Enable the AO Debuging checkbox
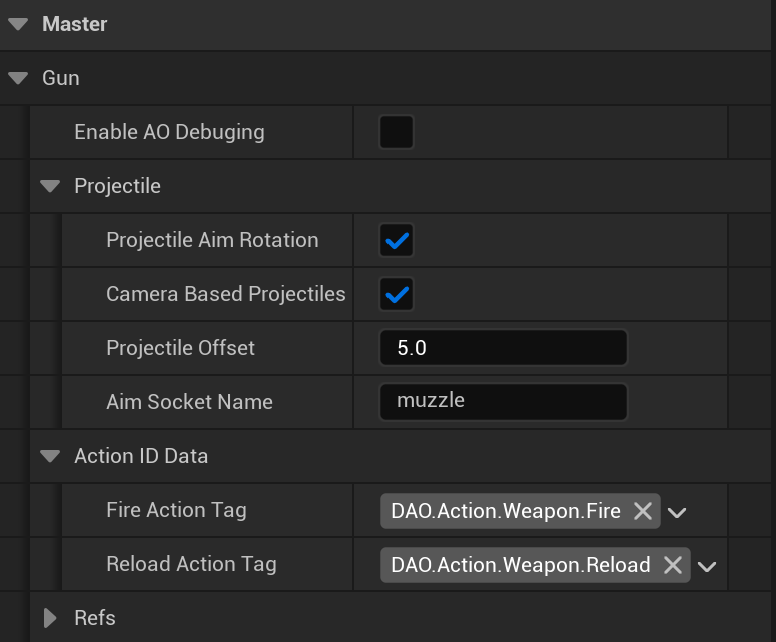The image size is (776, 642). tap(396, 132)
